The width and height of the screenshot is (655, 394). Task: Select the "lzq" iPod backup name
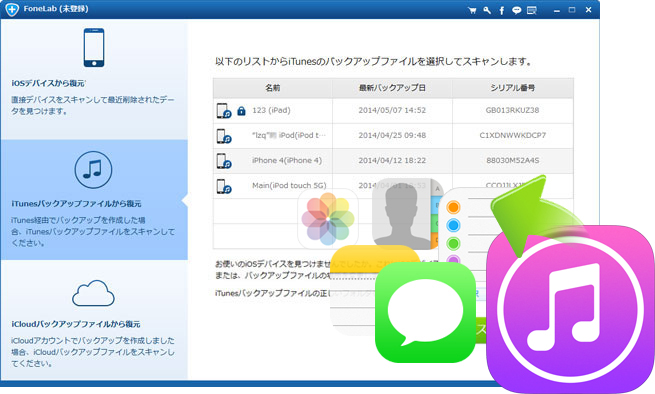289,135
